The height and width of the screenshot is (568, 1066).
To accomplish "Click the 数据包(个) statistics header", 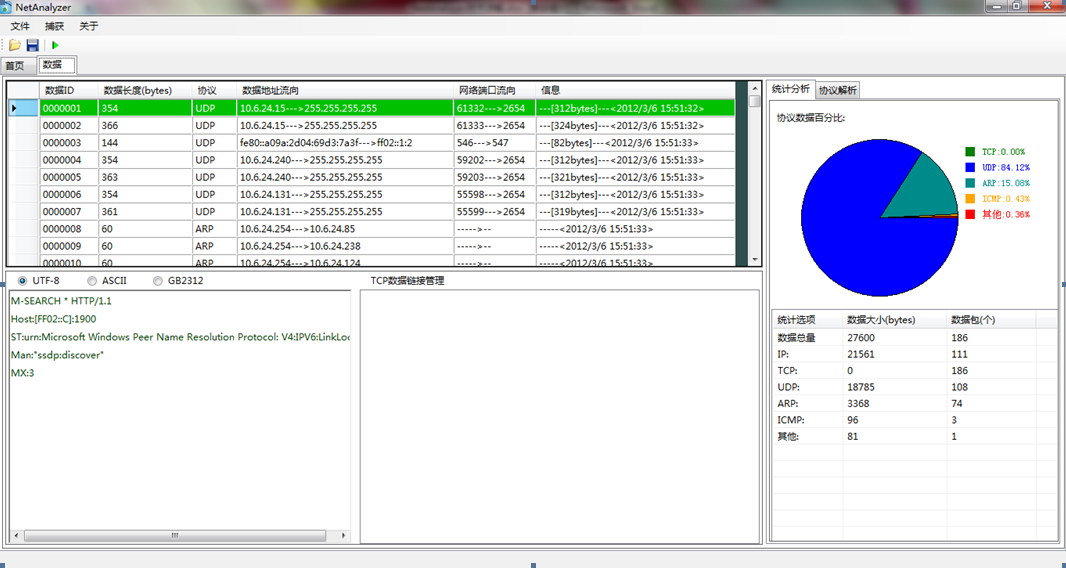I will click(992, 320).
